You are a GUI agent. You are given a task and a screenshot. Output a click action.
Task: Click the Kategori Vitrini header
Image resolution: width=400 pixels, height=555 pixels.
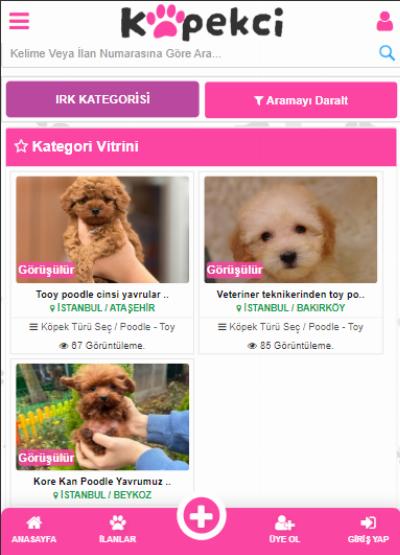click(201, 147)
